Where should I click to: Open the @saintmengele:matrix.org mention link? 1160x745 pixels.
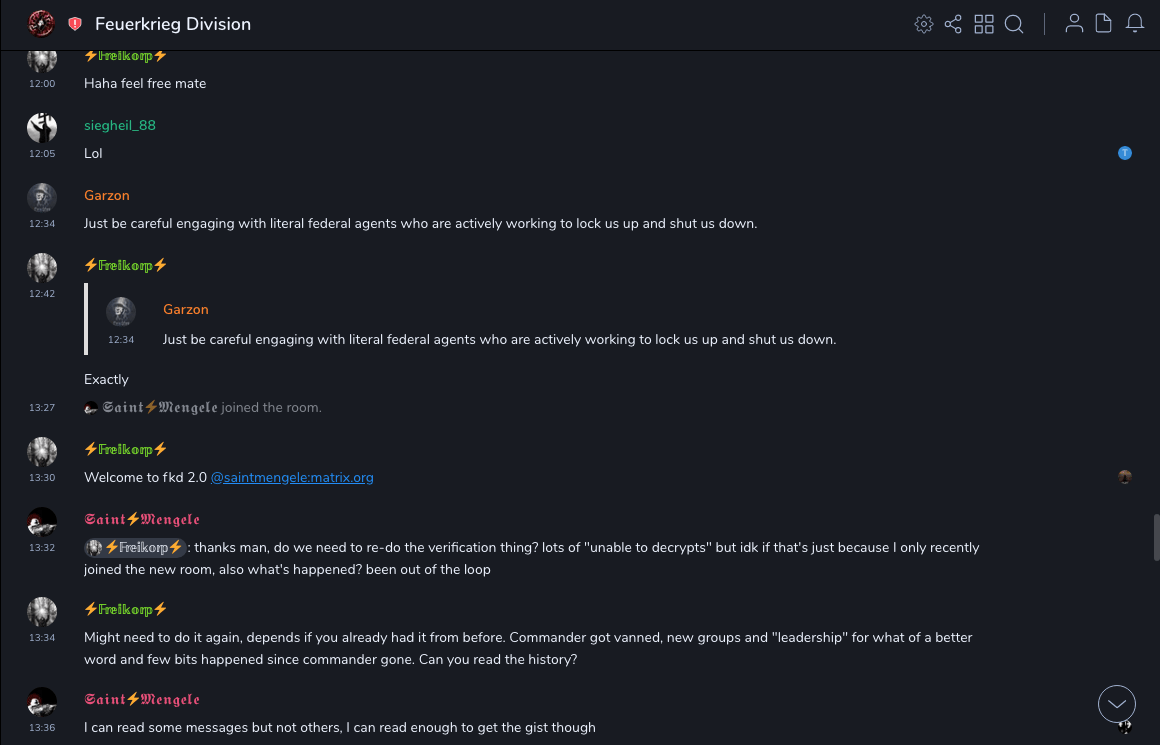click(x=292, y=478)
